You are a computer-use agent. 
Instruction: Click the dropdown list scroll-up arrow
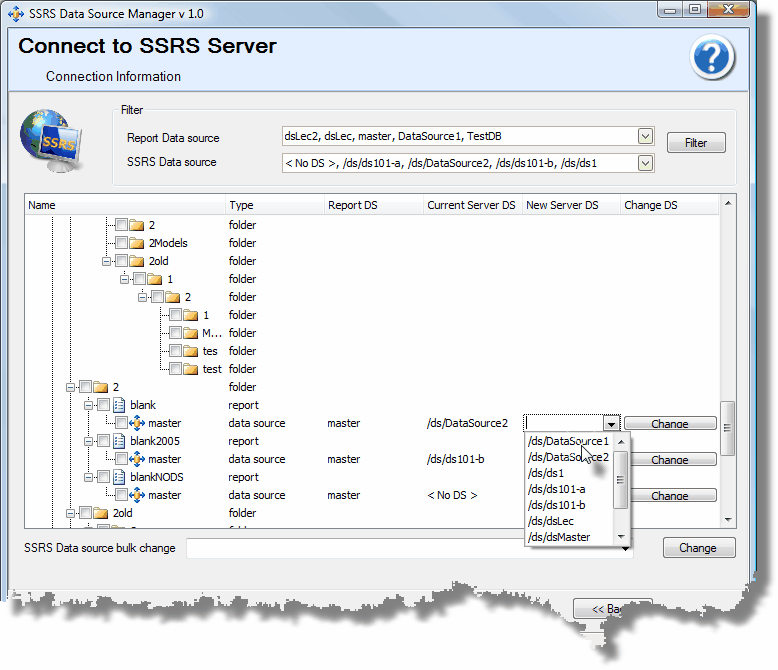coord(621,442)
